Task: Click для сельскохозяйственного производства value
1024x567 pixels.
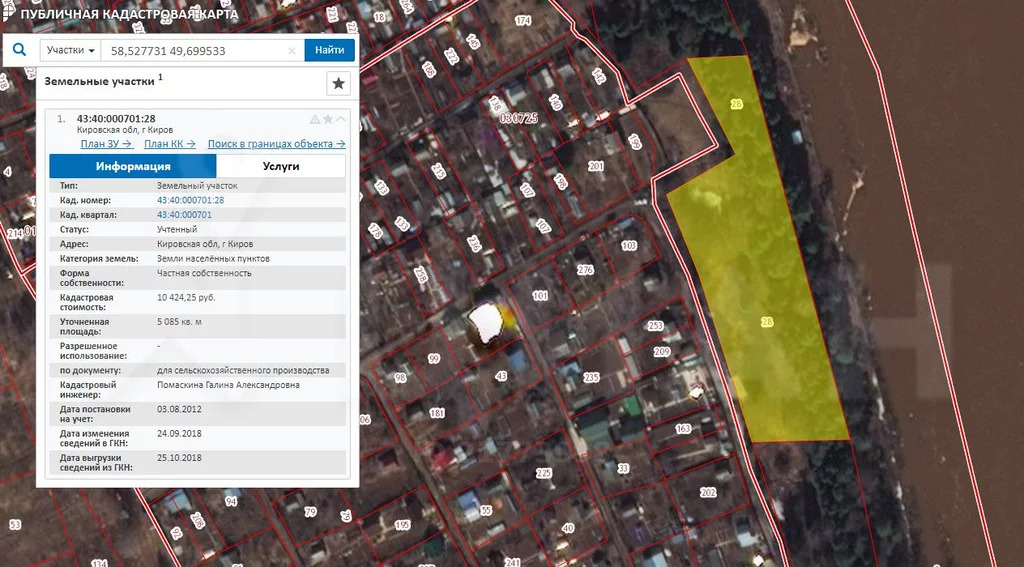Action: (x=243, y=370)
